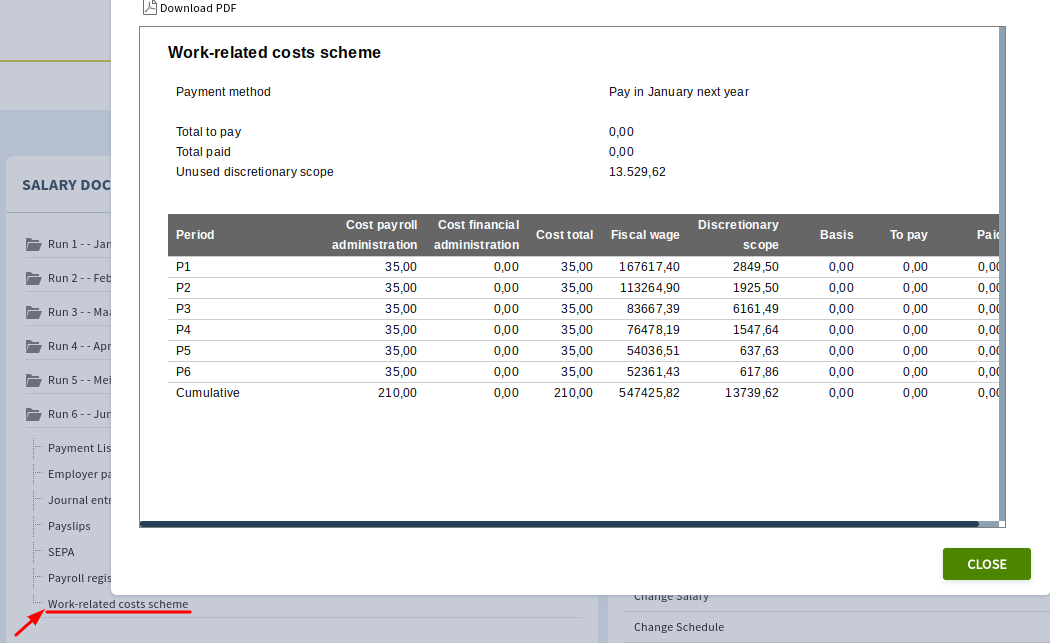Open the Run 3 folder icon
The image size is (1050, 643).
click(33, 313)
